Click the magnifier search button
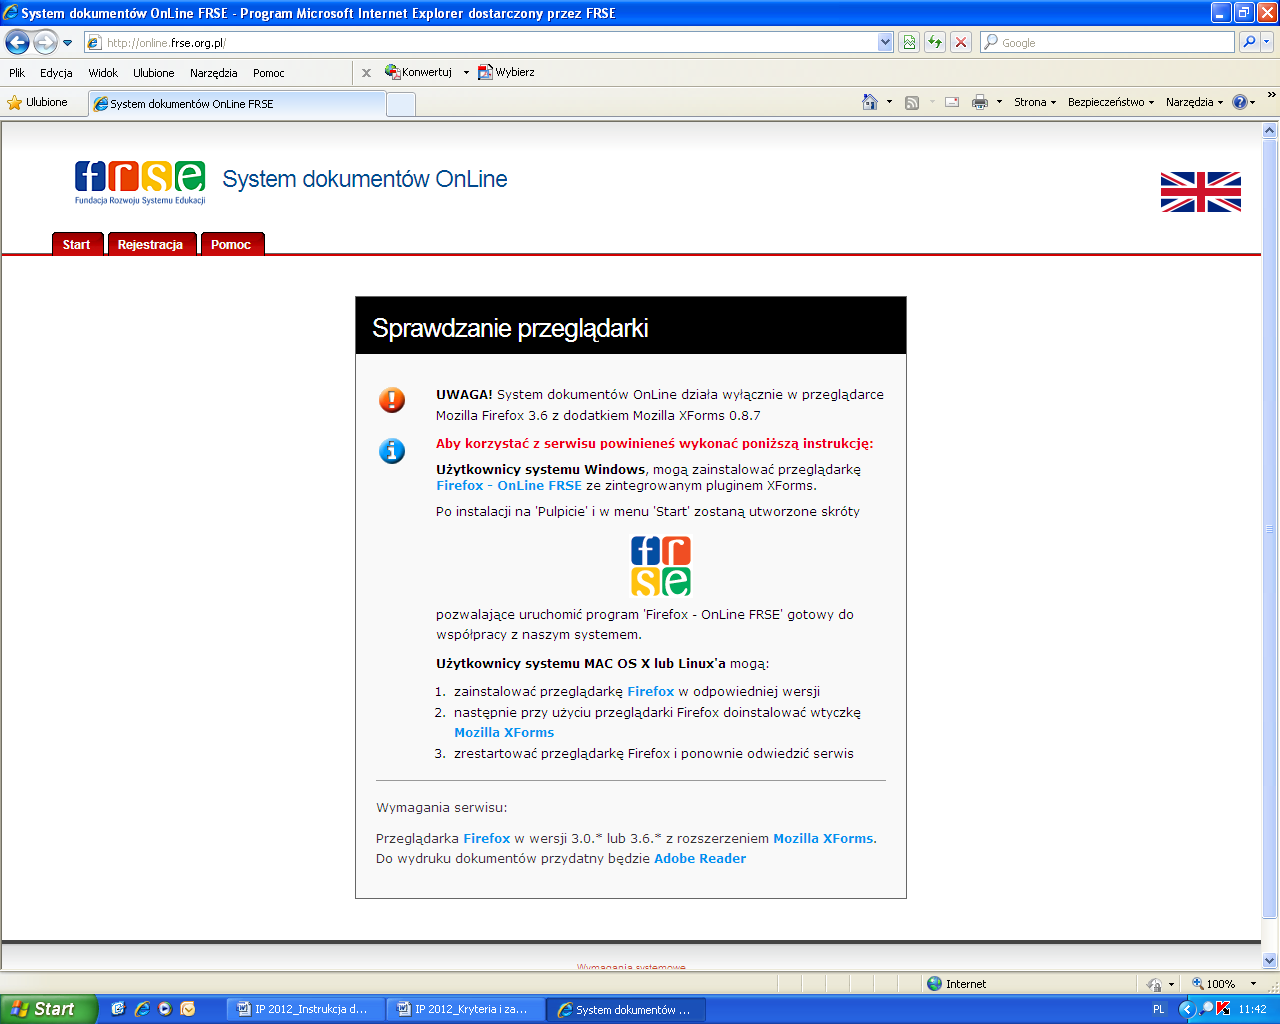Screen dimensions: 1280x1024 pyautogui.click(x=1248, y=42)
